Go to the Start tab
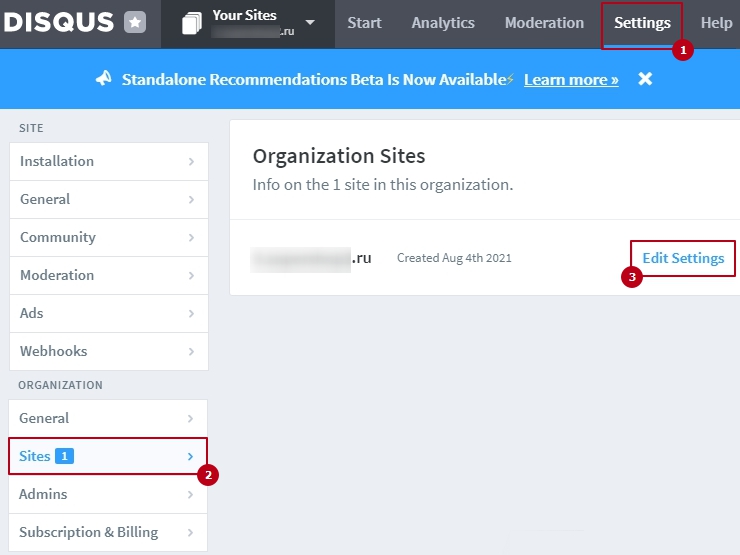The height and width of the screenshot is (555, 740). pos(366,23)
